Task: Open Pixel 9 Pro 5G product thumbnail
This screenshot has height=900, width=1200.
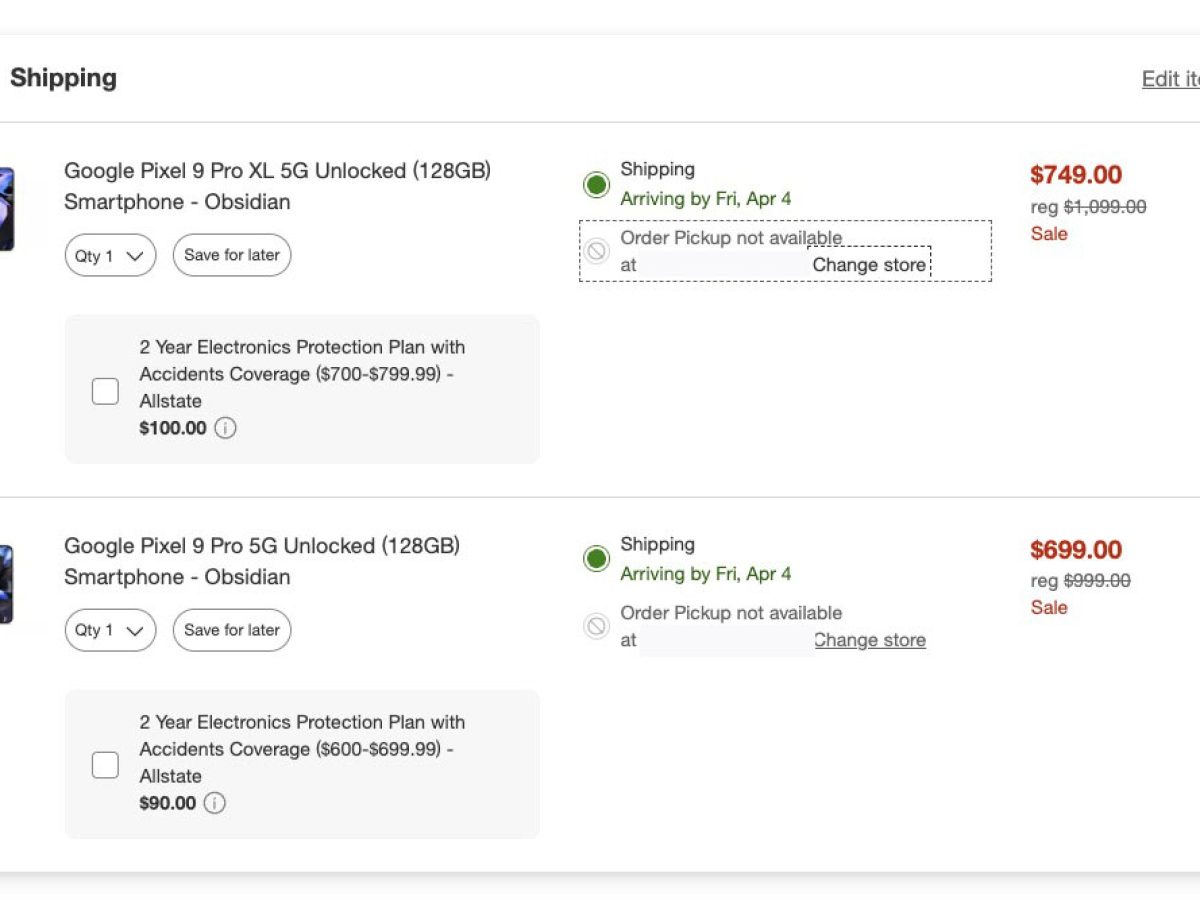Action: click(x=6, y=584)
